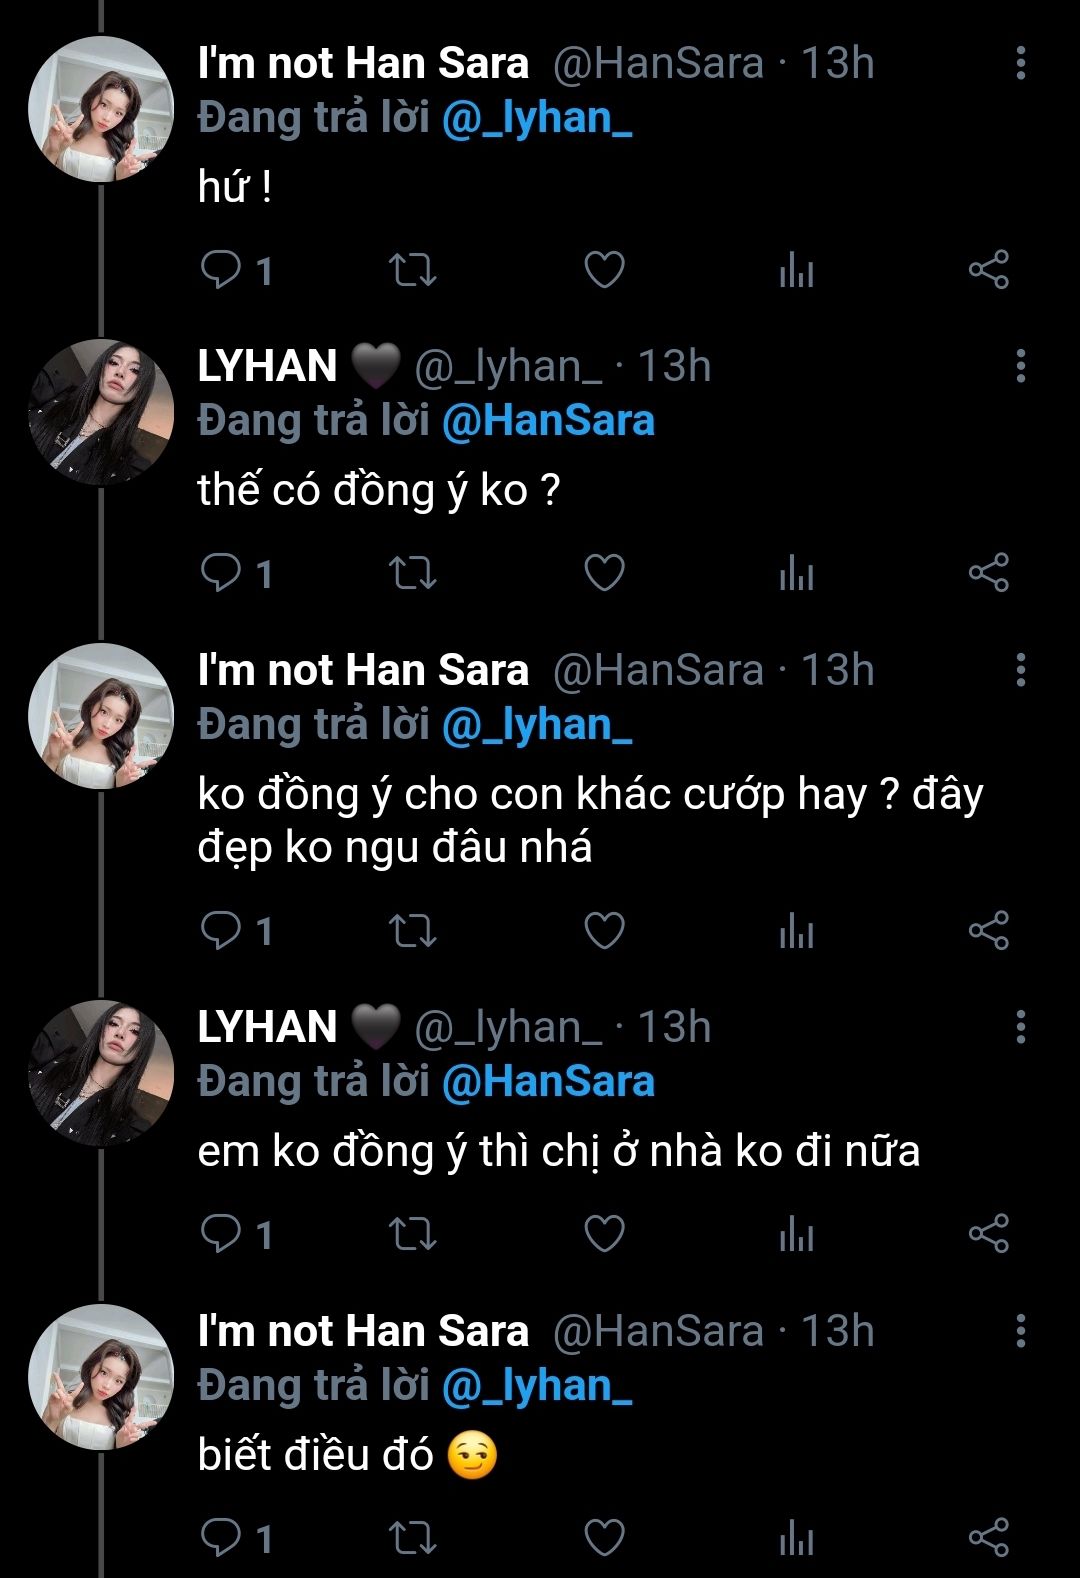Image resolution: width=1080 pixels, height=1578 pixels.
Task: Open more options for "hứ !" tweet
Action: [1020, 63]
